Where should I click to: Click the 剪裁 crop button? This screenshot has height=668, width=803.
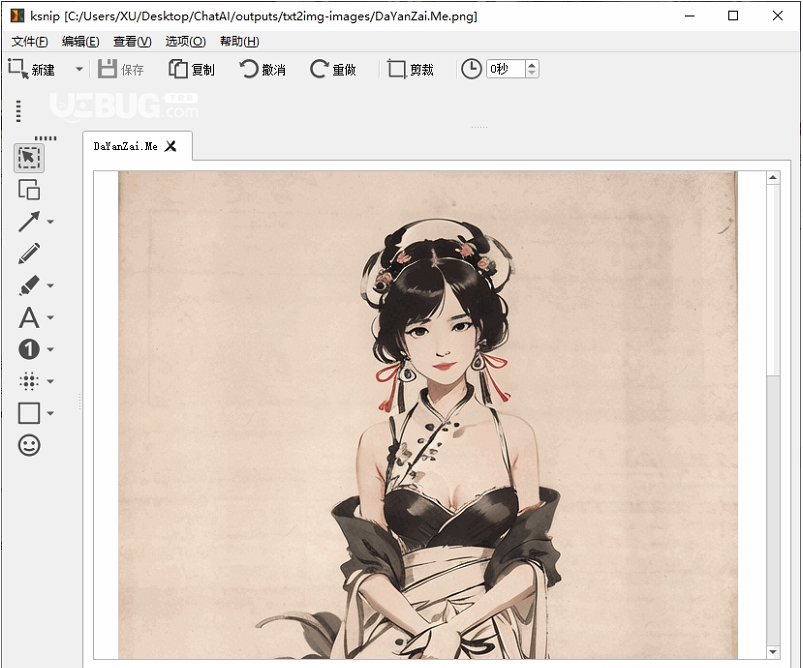[x=411, y=69]
